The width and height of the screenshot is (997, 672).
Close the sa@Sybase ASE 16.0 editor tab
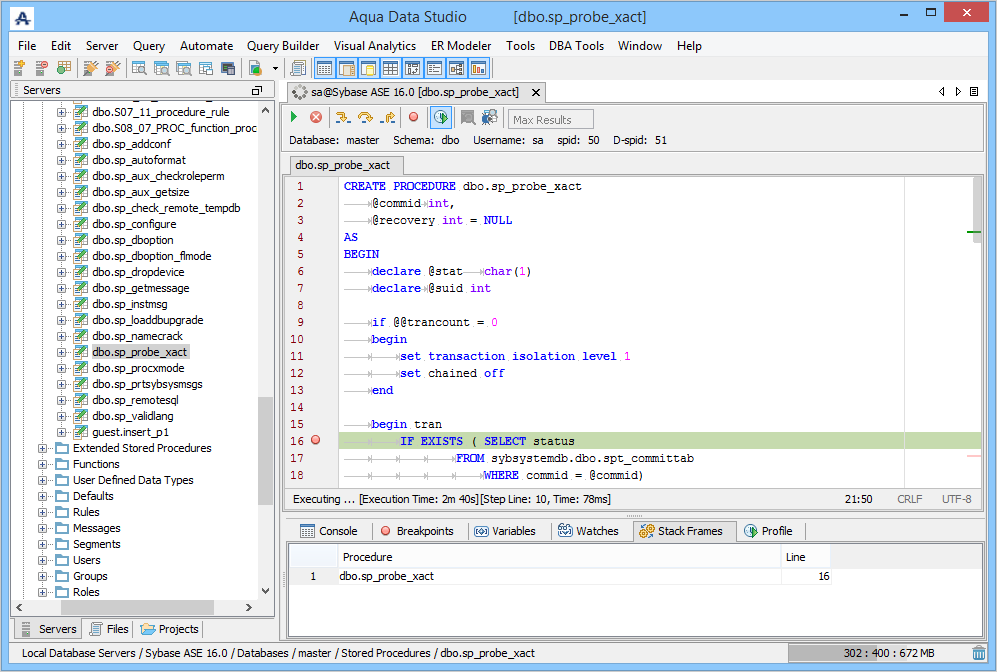tap(536, 92)
